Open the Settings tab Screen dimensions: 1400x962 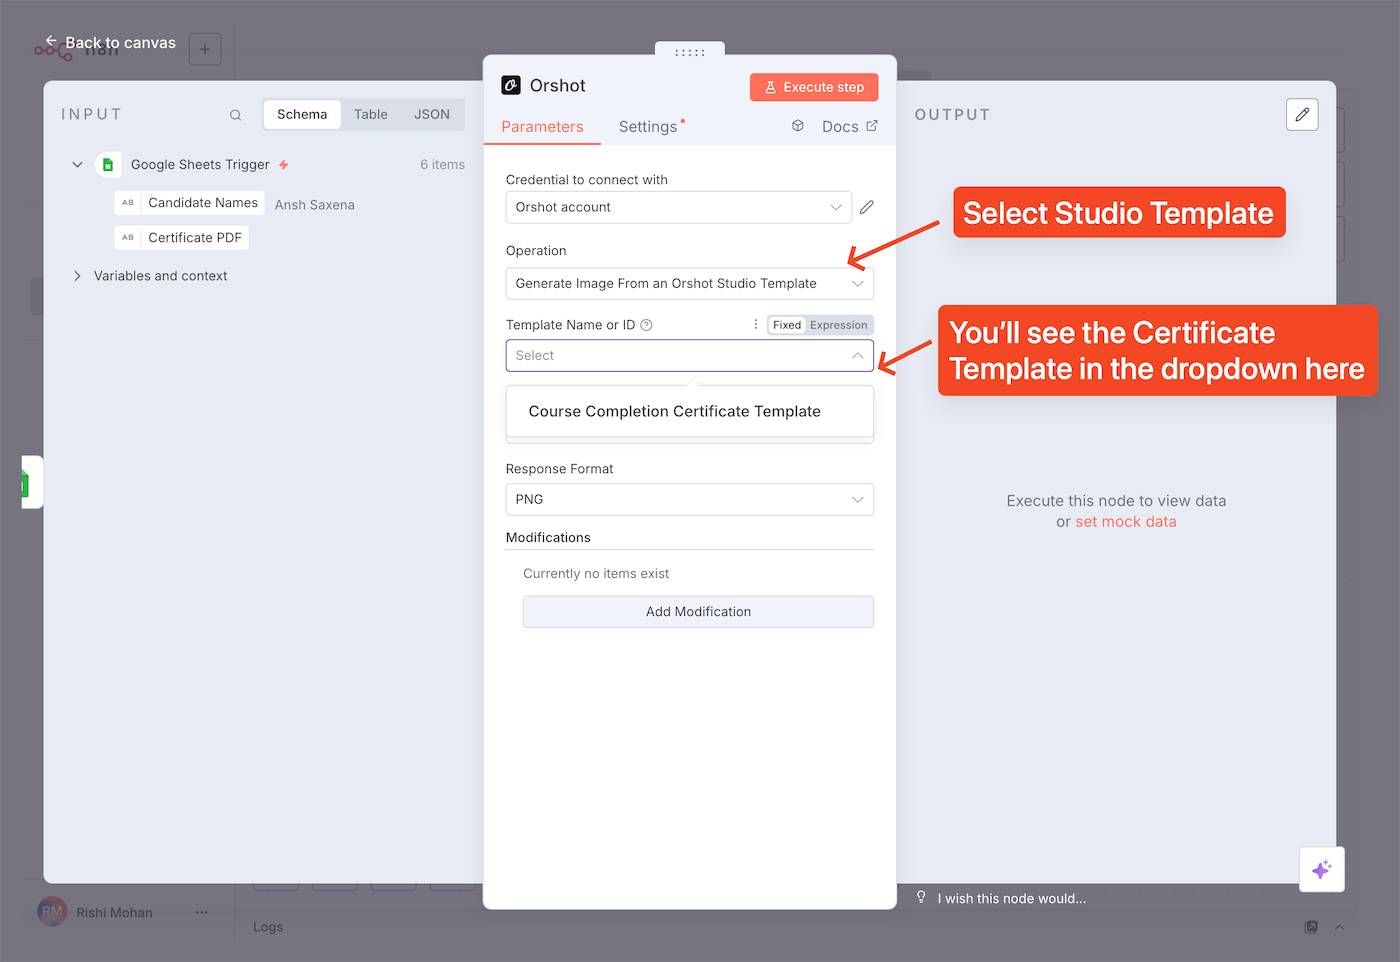point(648,127)
